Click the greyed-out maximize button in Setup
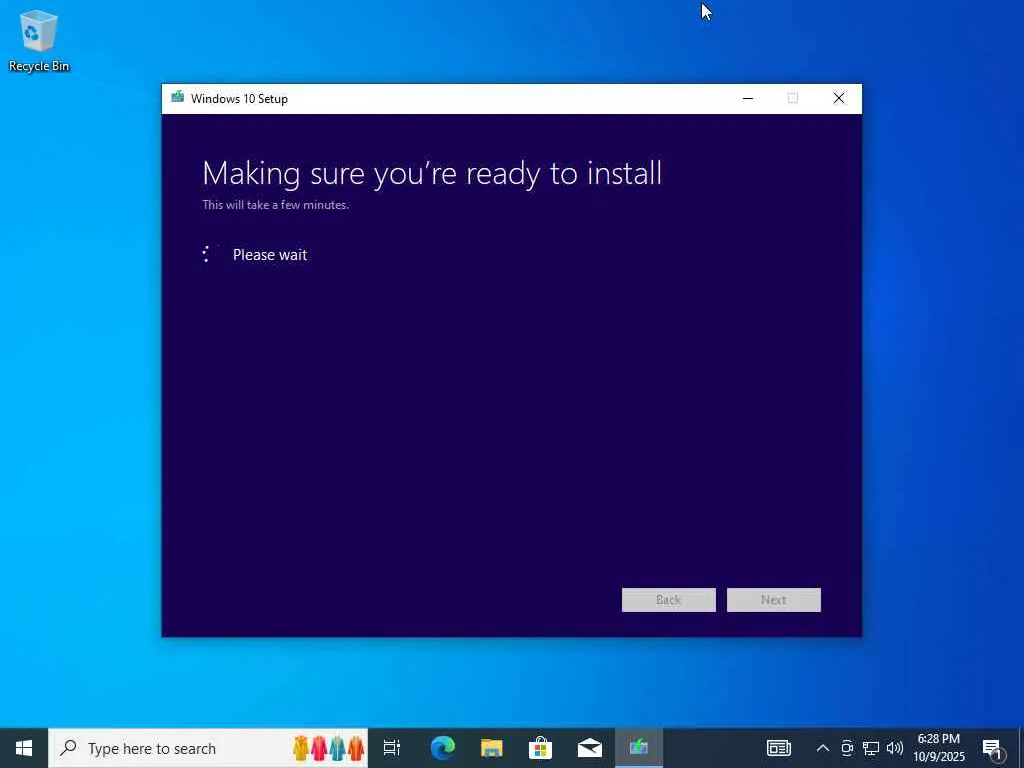Image resolution: width=1024 pixels, height=768 pixels. click(x=793, y=99)
